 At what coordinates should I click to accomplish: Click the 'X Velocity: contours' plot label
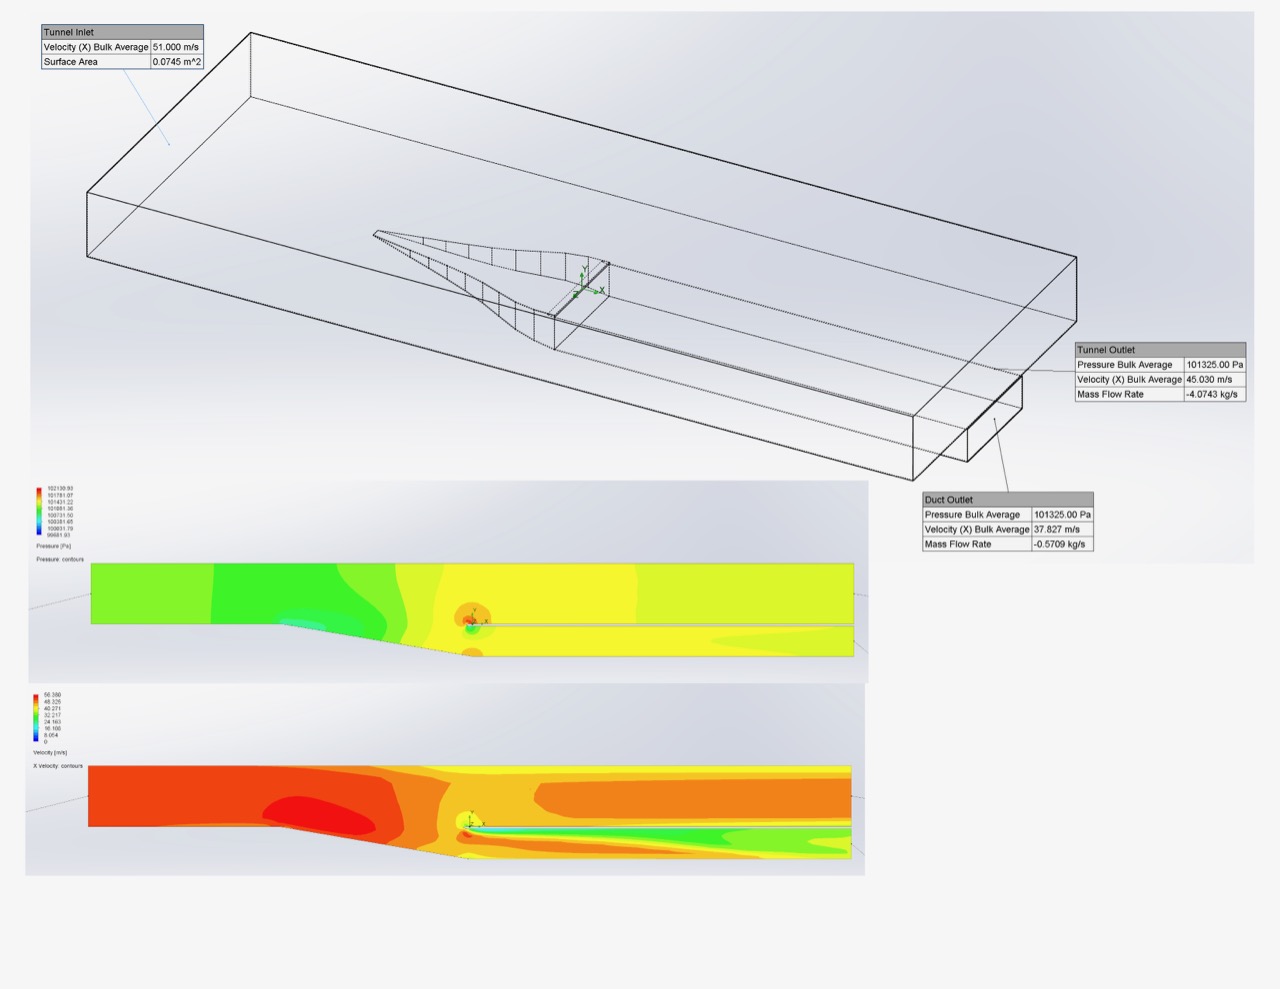point(58,766)
